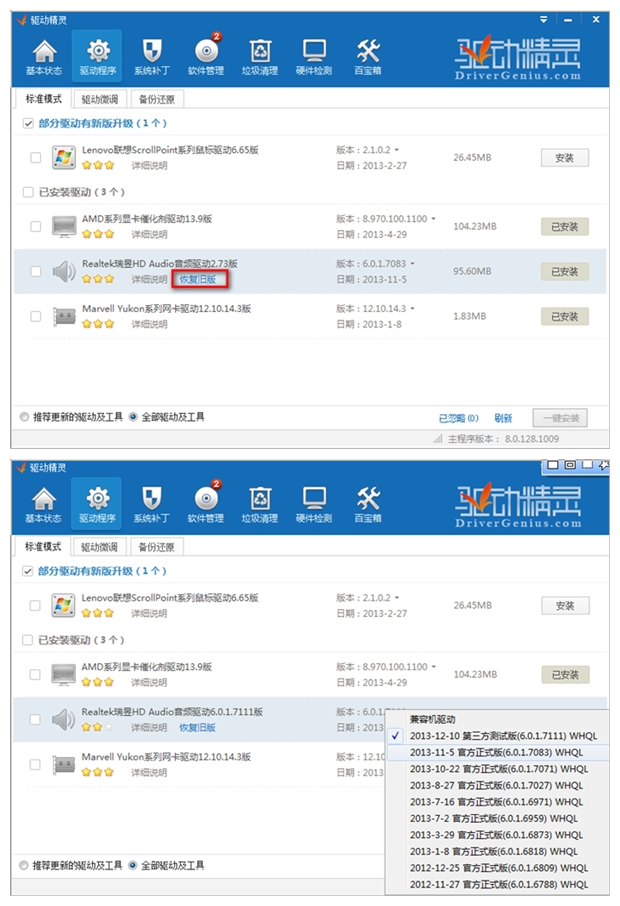This screenshot has height=906, width=620.
Task: Tick the Realtek HD Audio checkbox, top window
Action: [36, 271]
